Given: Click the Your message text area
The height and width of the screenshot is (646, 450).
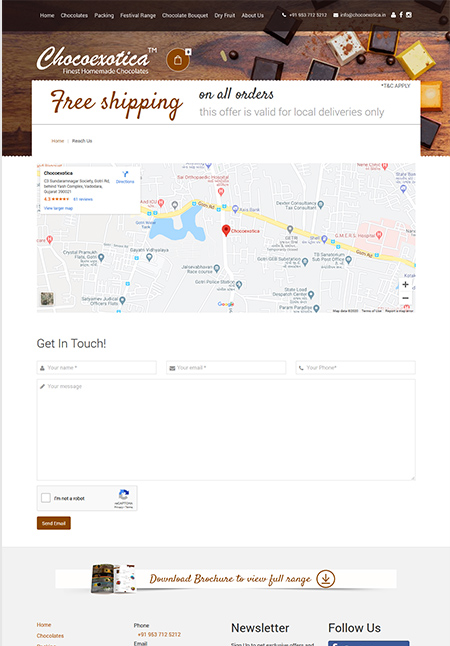Looking at the screenshot, I should click(226, 430).
